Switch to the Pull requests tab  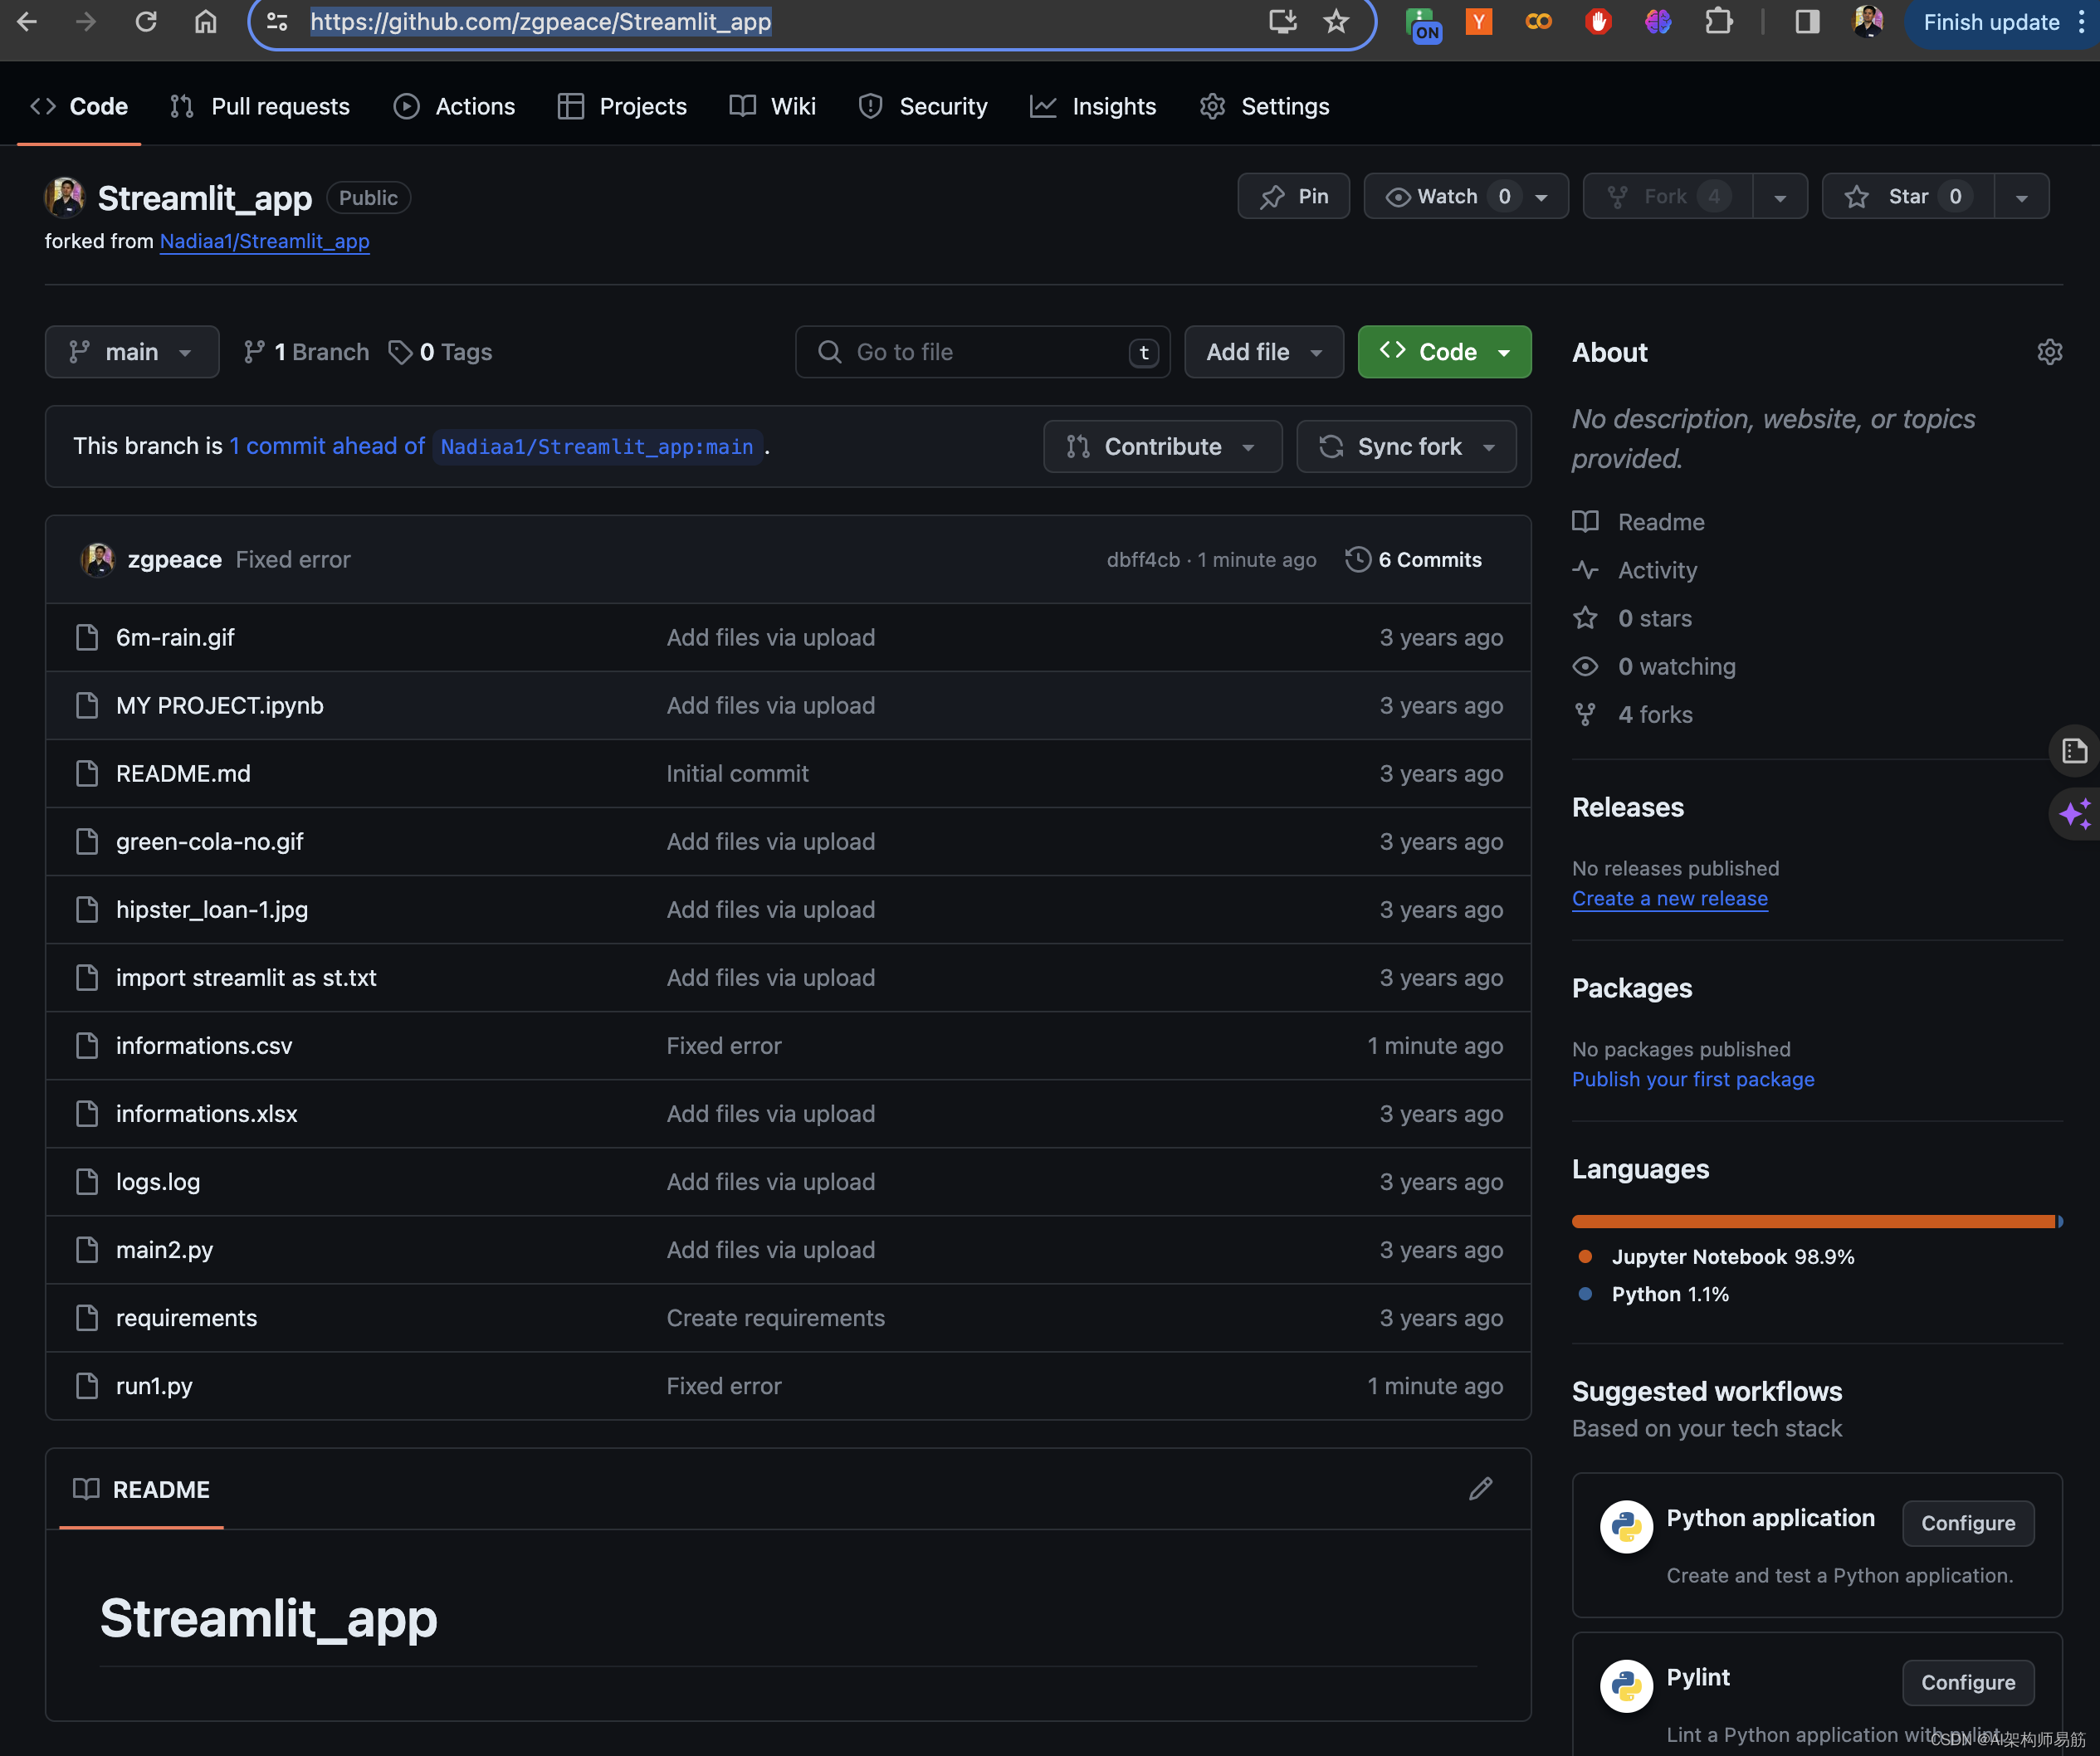[x=260, y=106]
